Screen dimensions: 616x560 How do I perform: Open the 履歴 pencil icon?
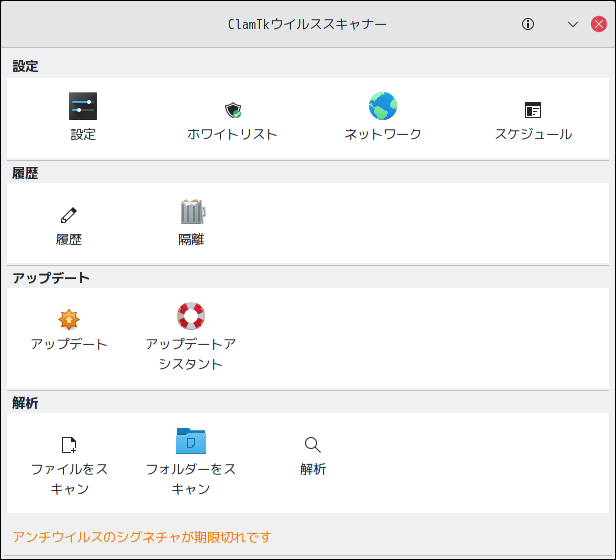click(x=69, y=215)
